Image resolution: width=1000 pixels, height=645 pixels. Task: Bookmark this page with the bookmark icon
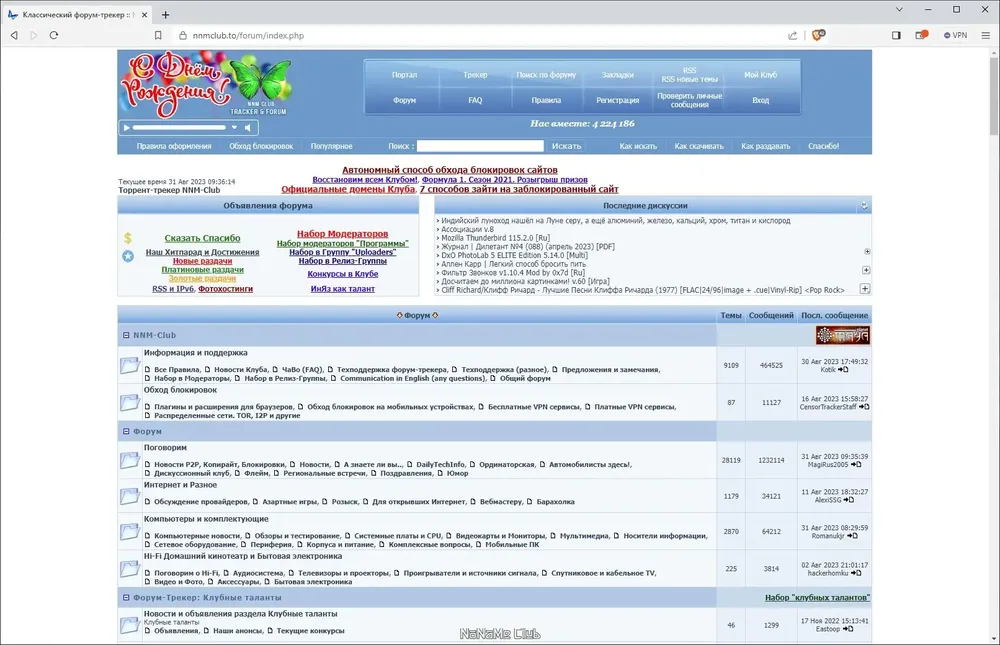click(x=158, y=36)
